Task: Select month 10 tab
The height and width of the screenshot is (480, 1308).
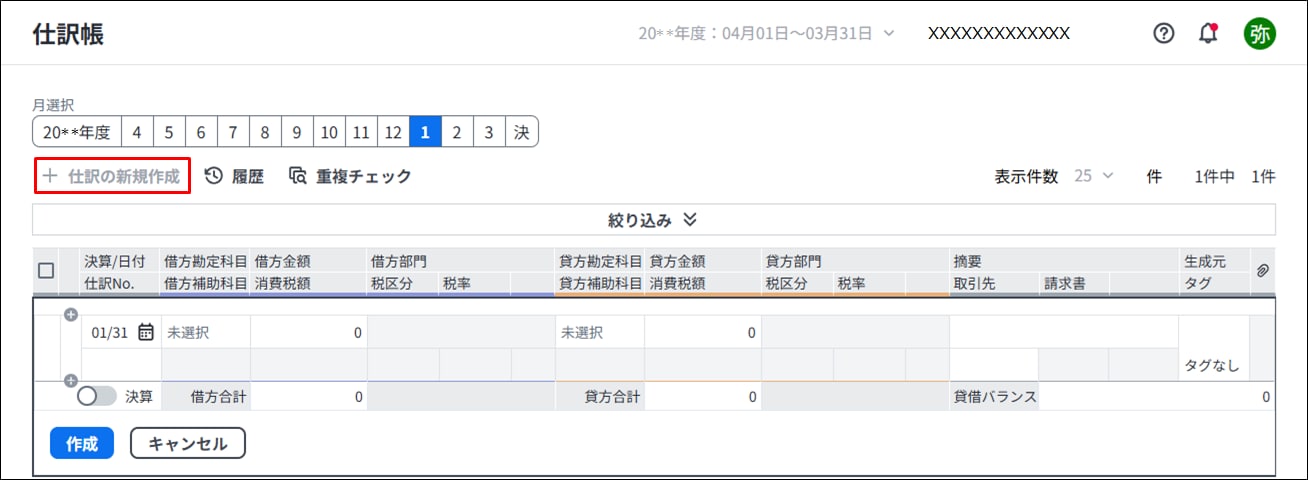Action: coord(329,132)
